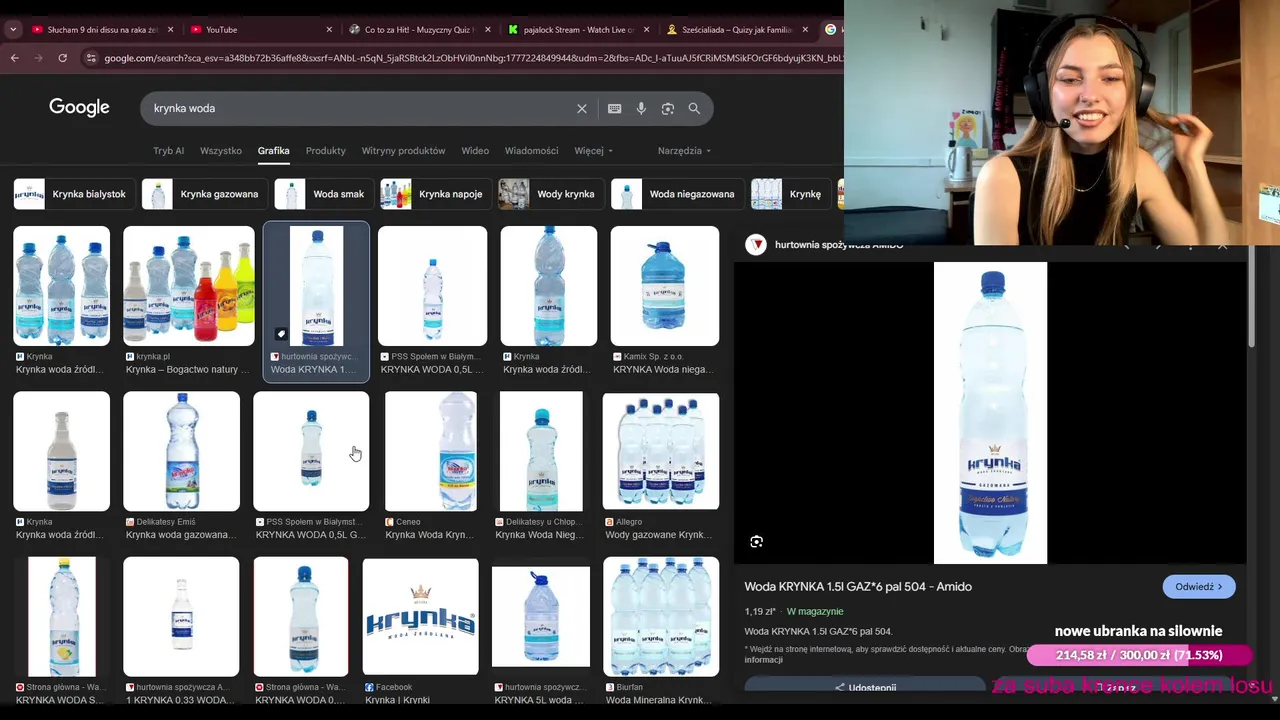The image size is (1280, 720).
Task: Search by image with the Lens camera icon
Action: click(667, 108)
